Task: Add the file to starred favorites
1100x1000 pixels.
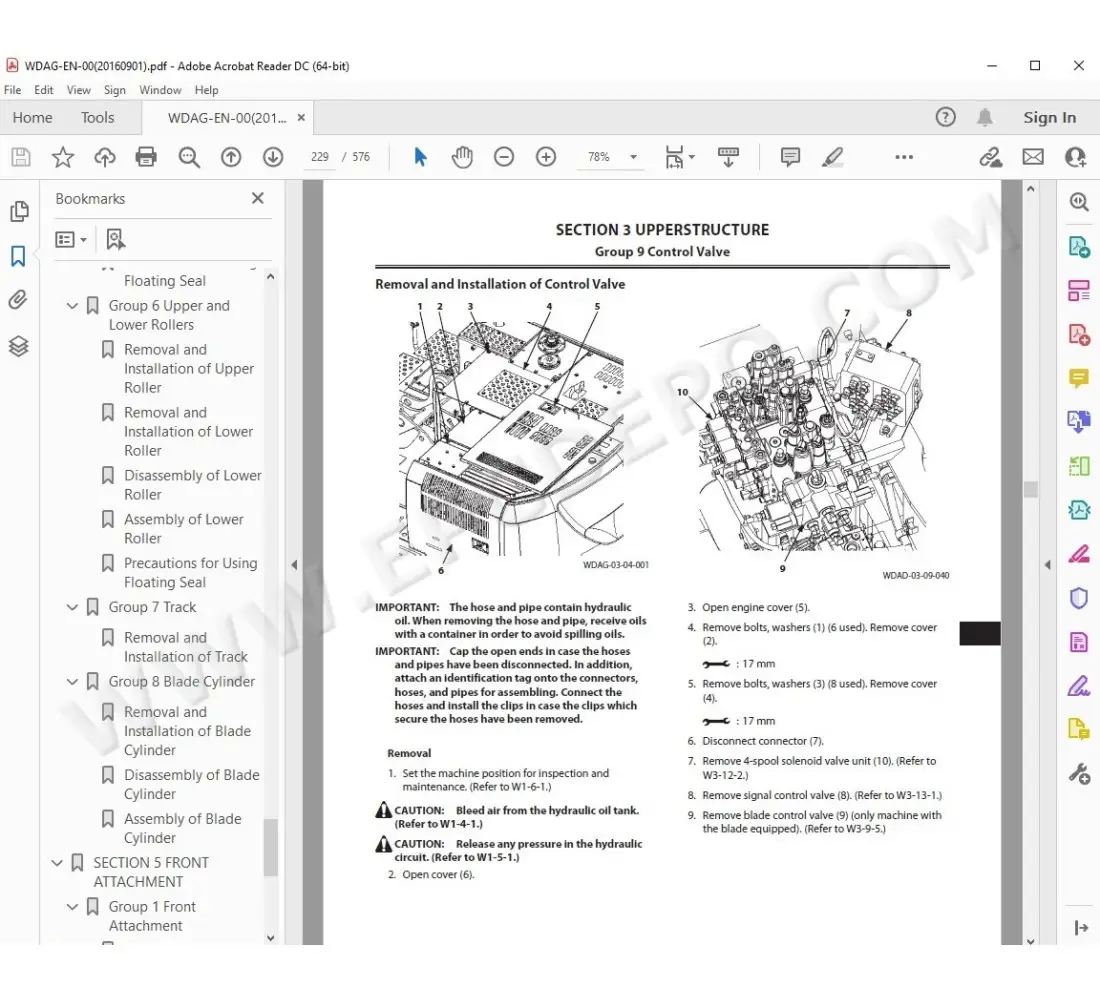Action: [63, 157]
